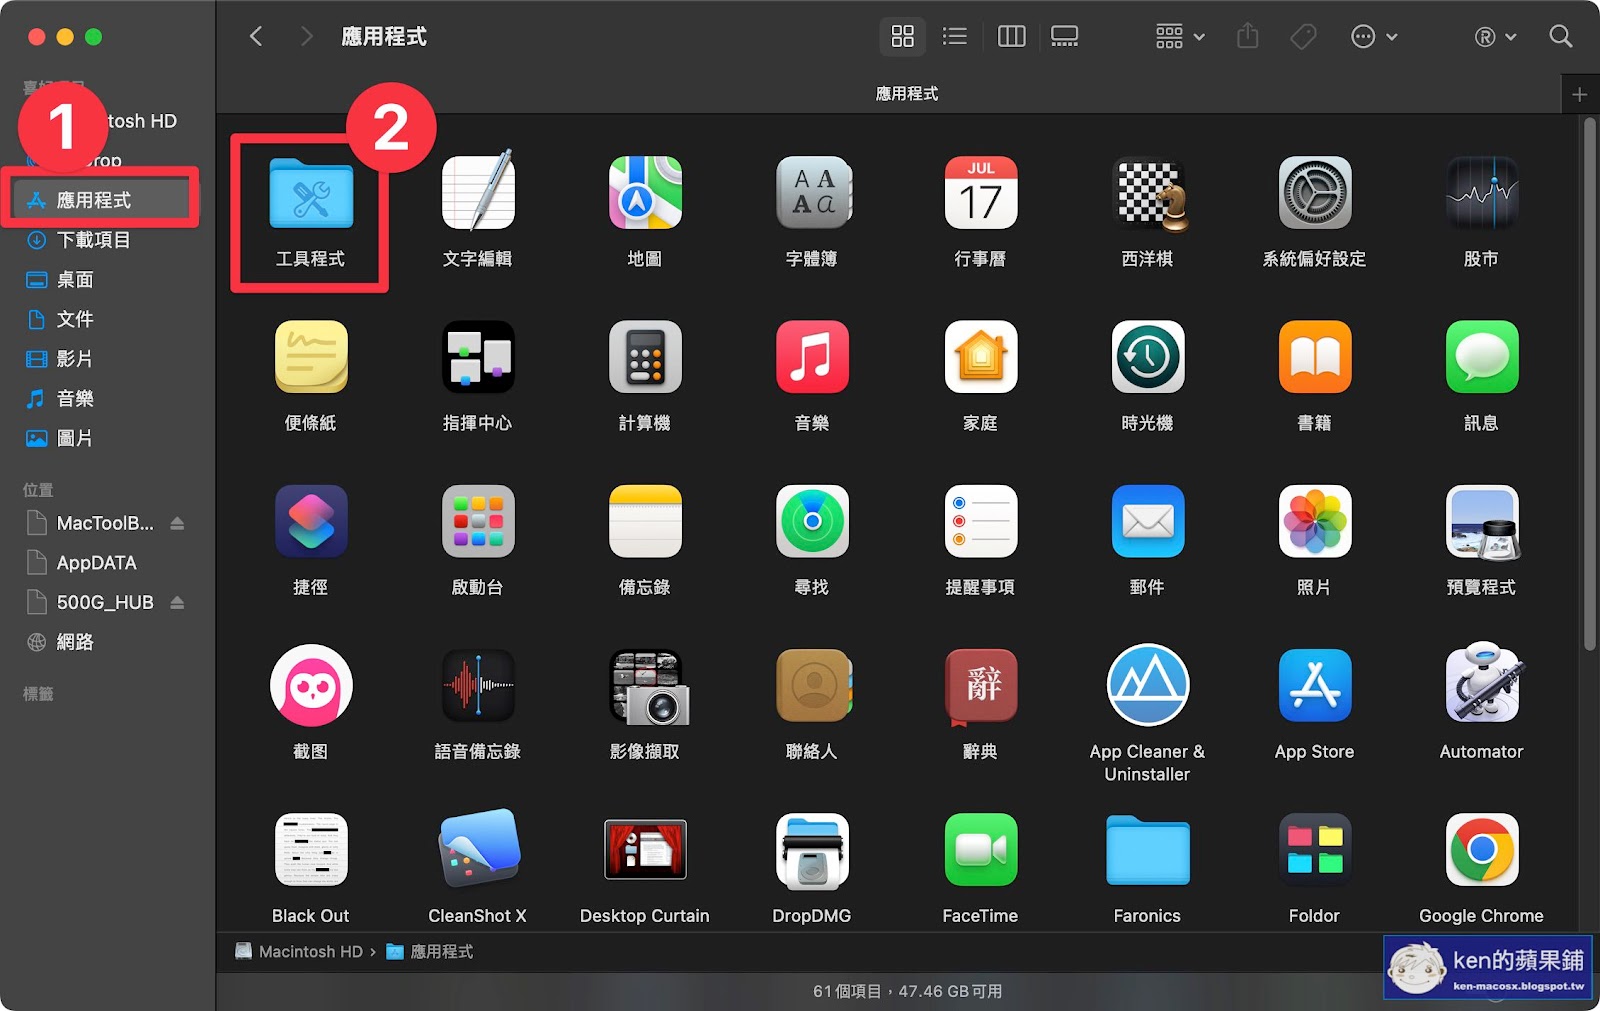The image size is (1600, 1011).
Task: Open the registered-symbol toolbar dropdown
Action: pos(1495,37)
